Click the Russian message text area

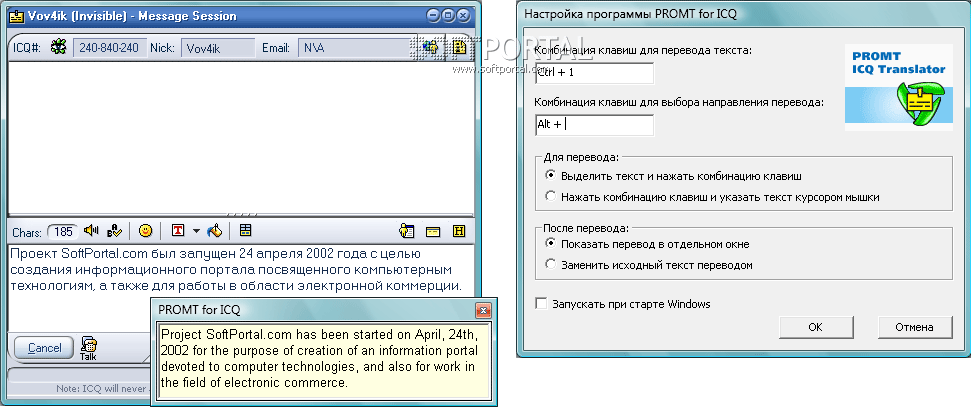240,287
